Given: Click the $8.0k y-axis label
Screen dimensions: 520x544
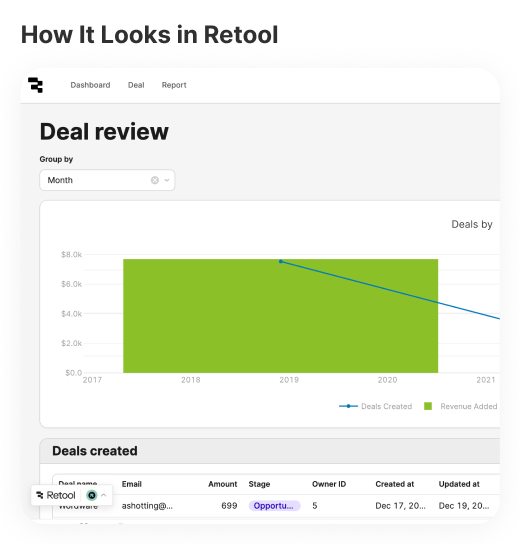Looking at the screenshot, I should (71, 255).
